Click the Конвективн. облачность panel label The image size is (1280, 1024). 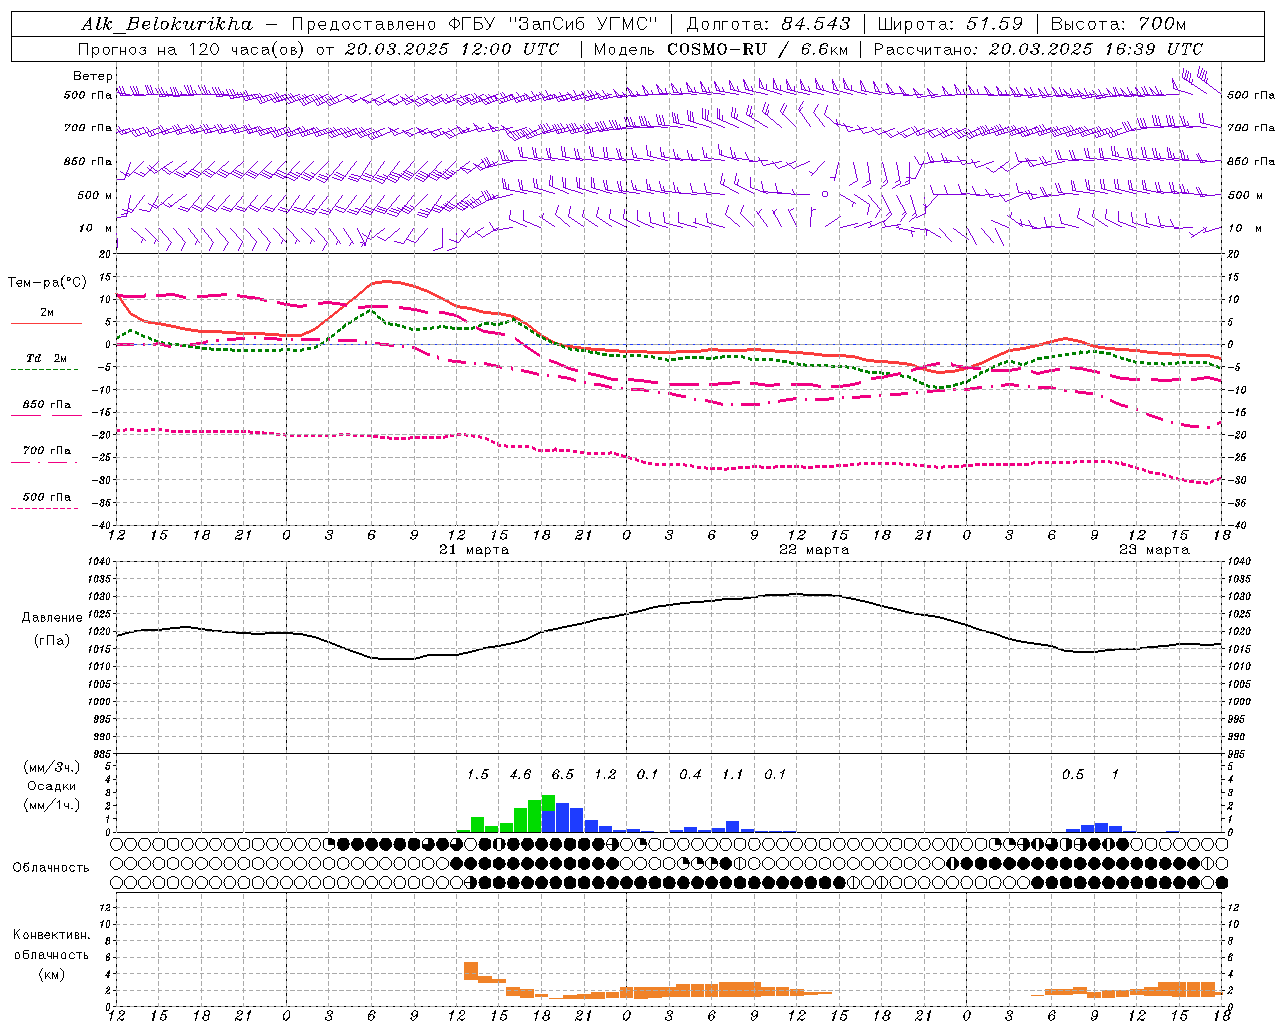click(x=51, y=944)
